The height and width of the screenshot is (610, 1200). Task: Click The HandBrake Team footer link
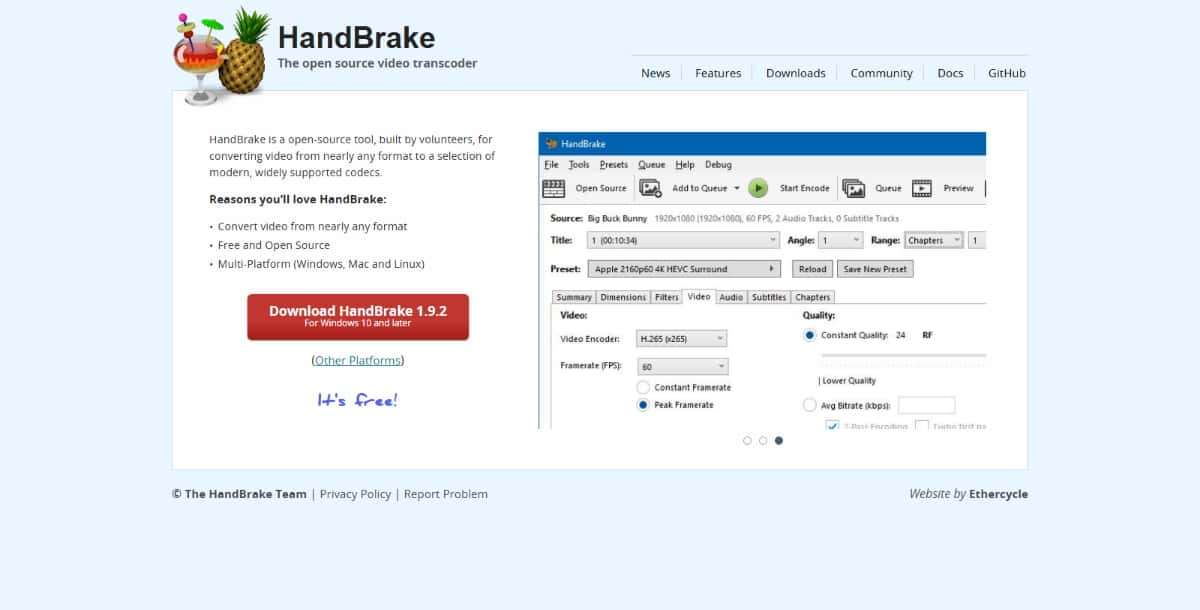pyautogui.click(x=246, y=494)
